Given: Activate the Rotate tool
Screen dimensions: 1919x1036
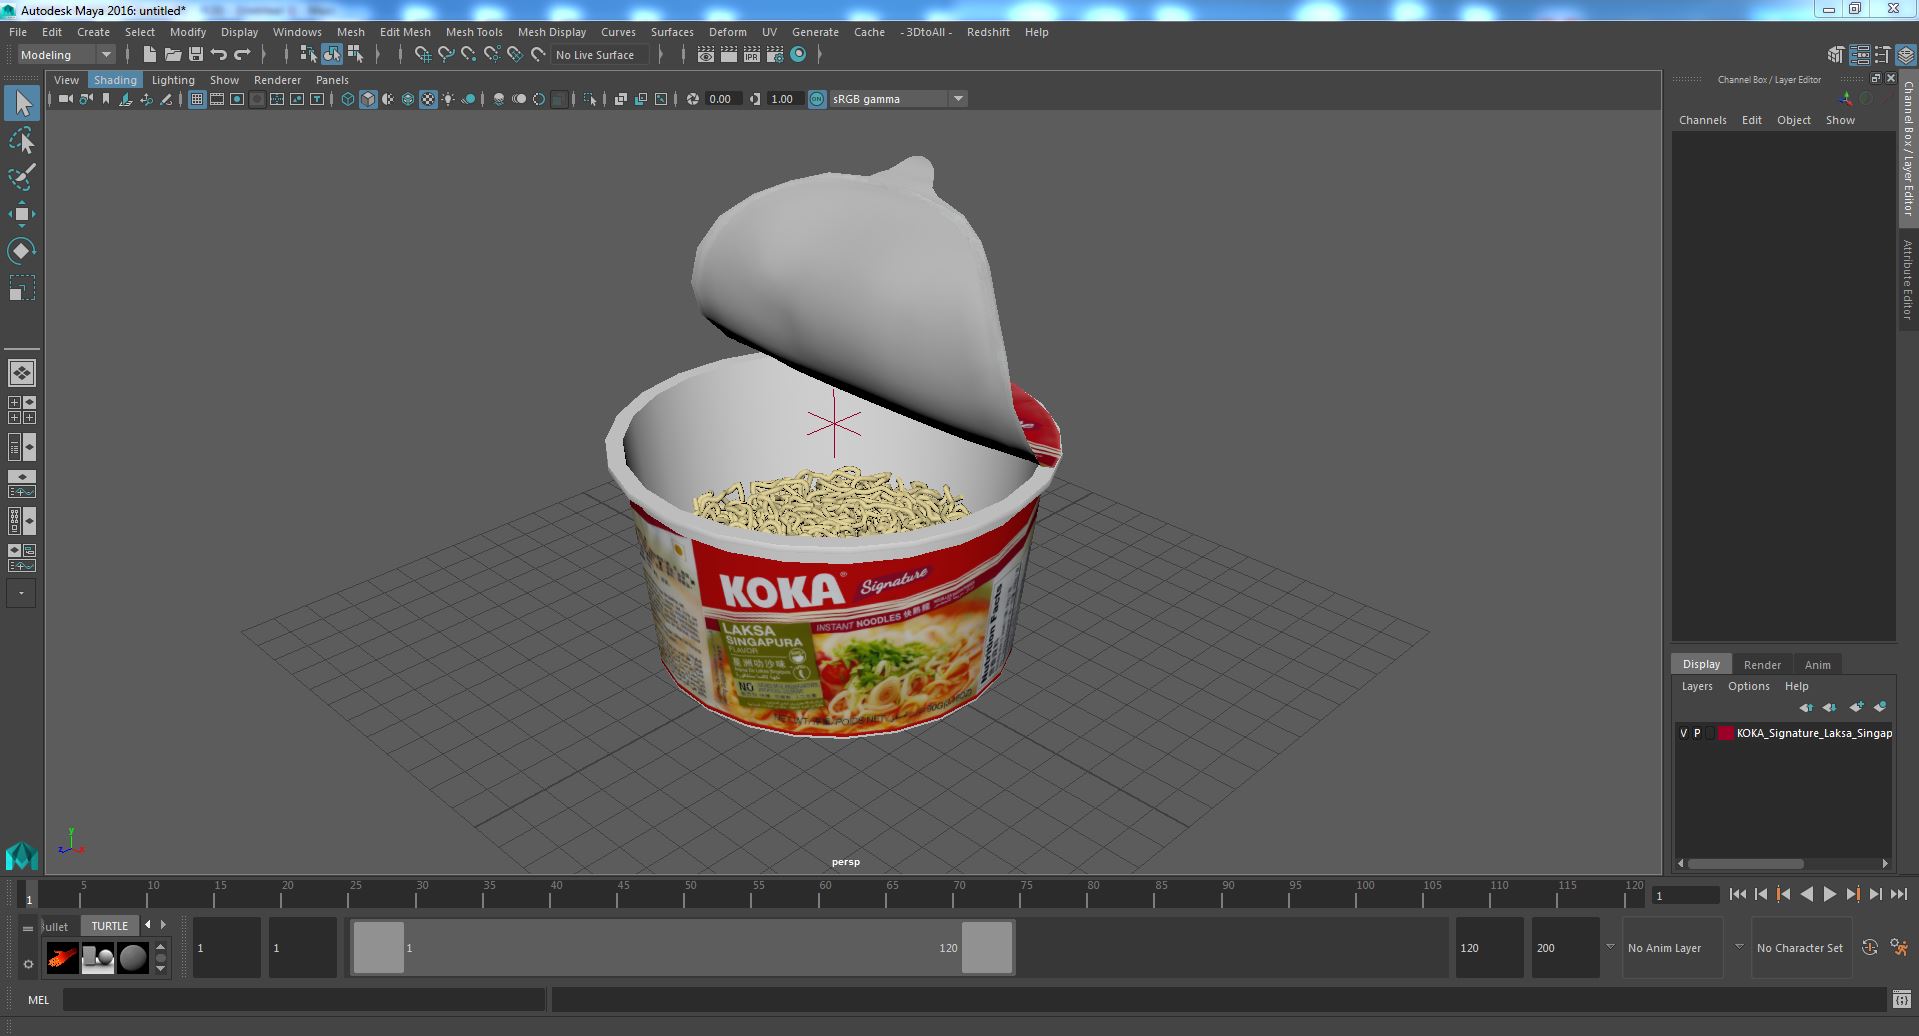Looking at the screenshot, I should click(x=22, y=250).
